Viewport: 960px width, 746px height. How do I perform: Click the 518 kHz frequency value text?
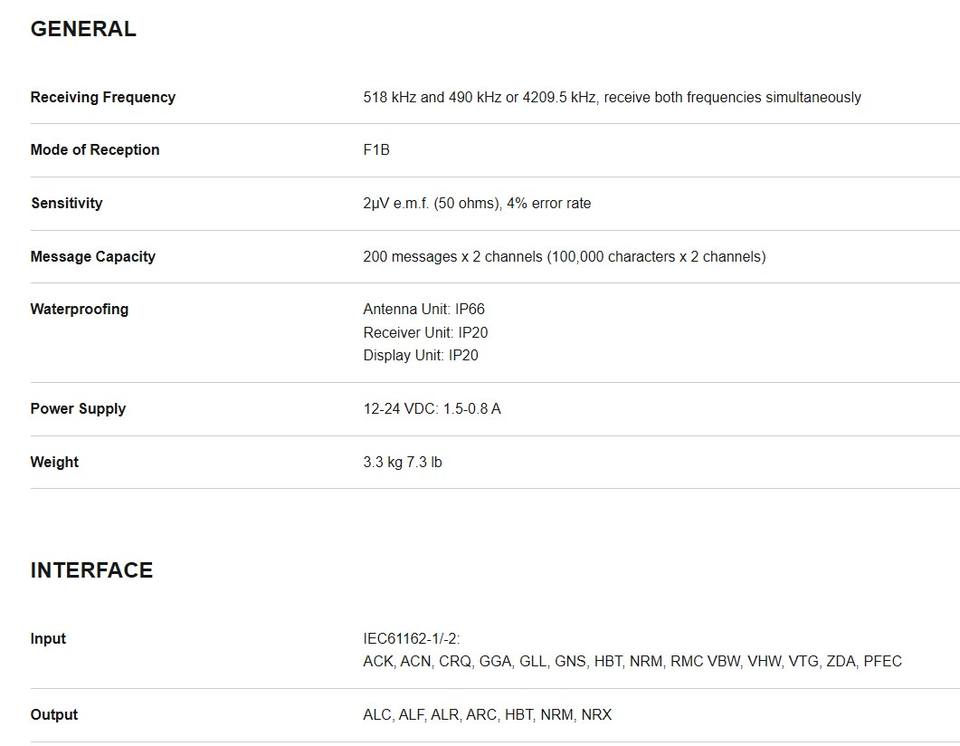[612, 97]
